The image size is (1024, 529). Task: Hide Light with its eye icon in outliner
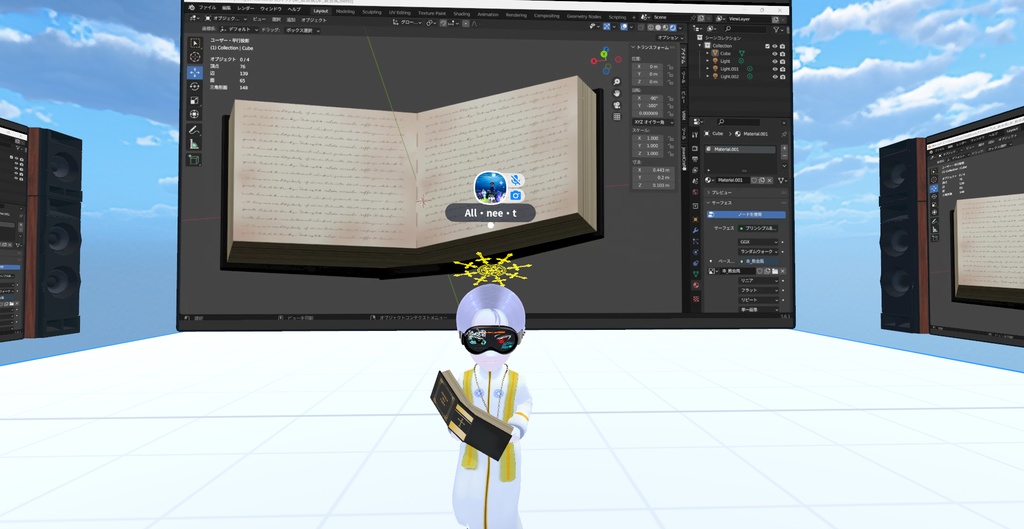775,61
